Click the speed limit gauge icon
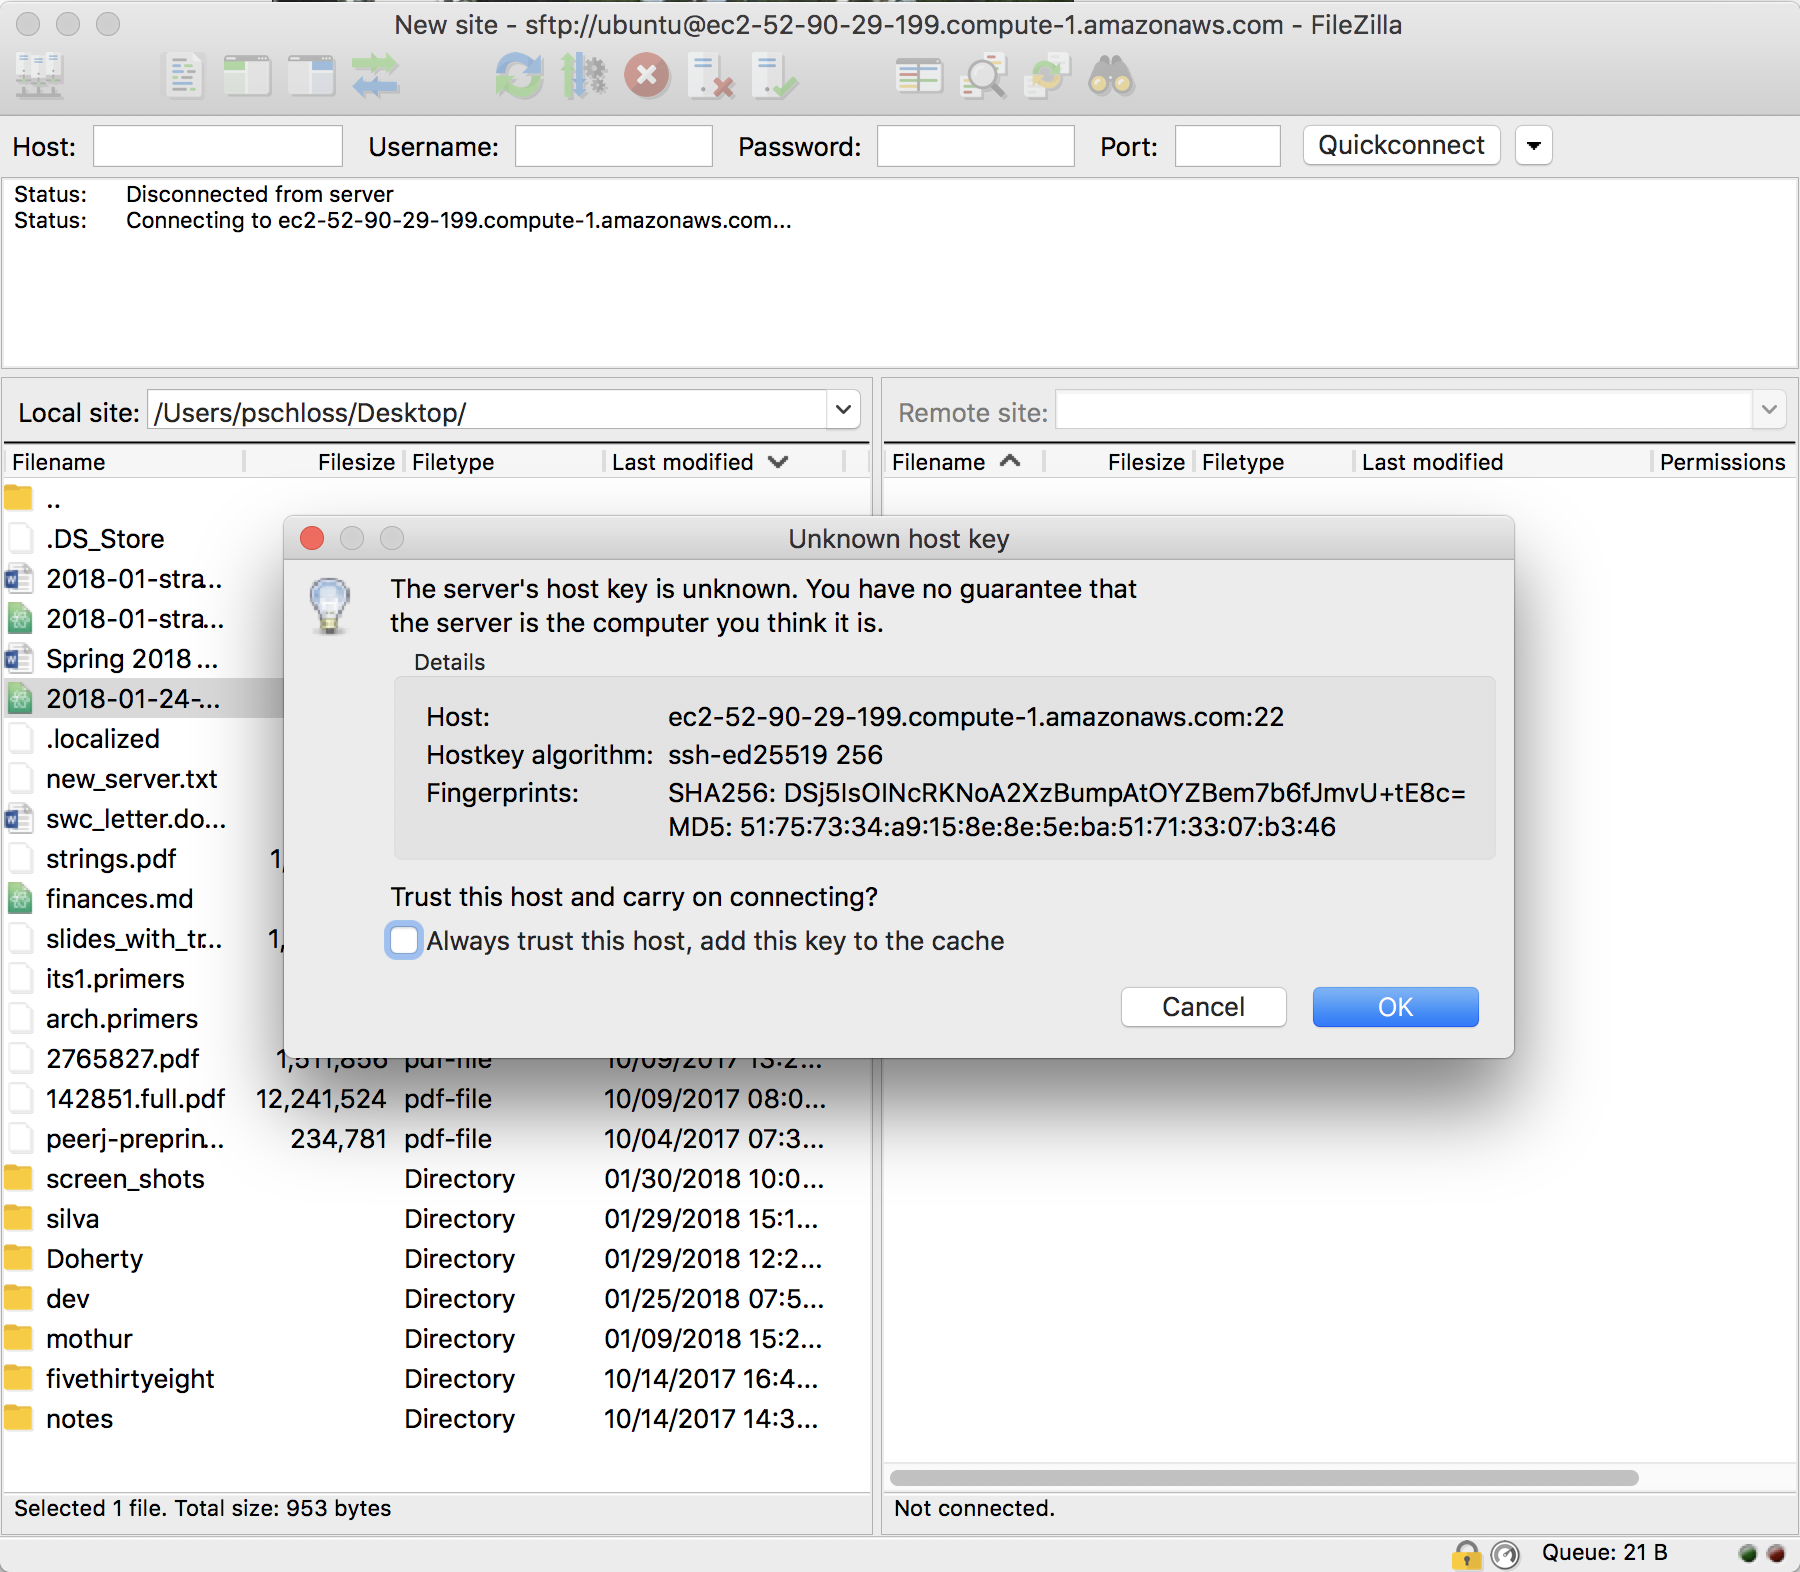The width and height of the screenshot is (1800, 1572). coord(1505,1553)
